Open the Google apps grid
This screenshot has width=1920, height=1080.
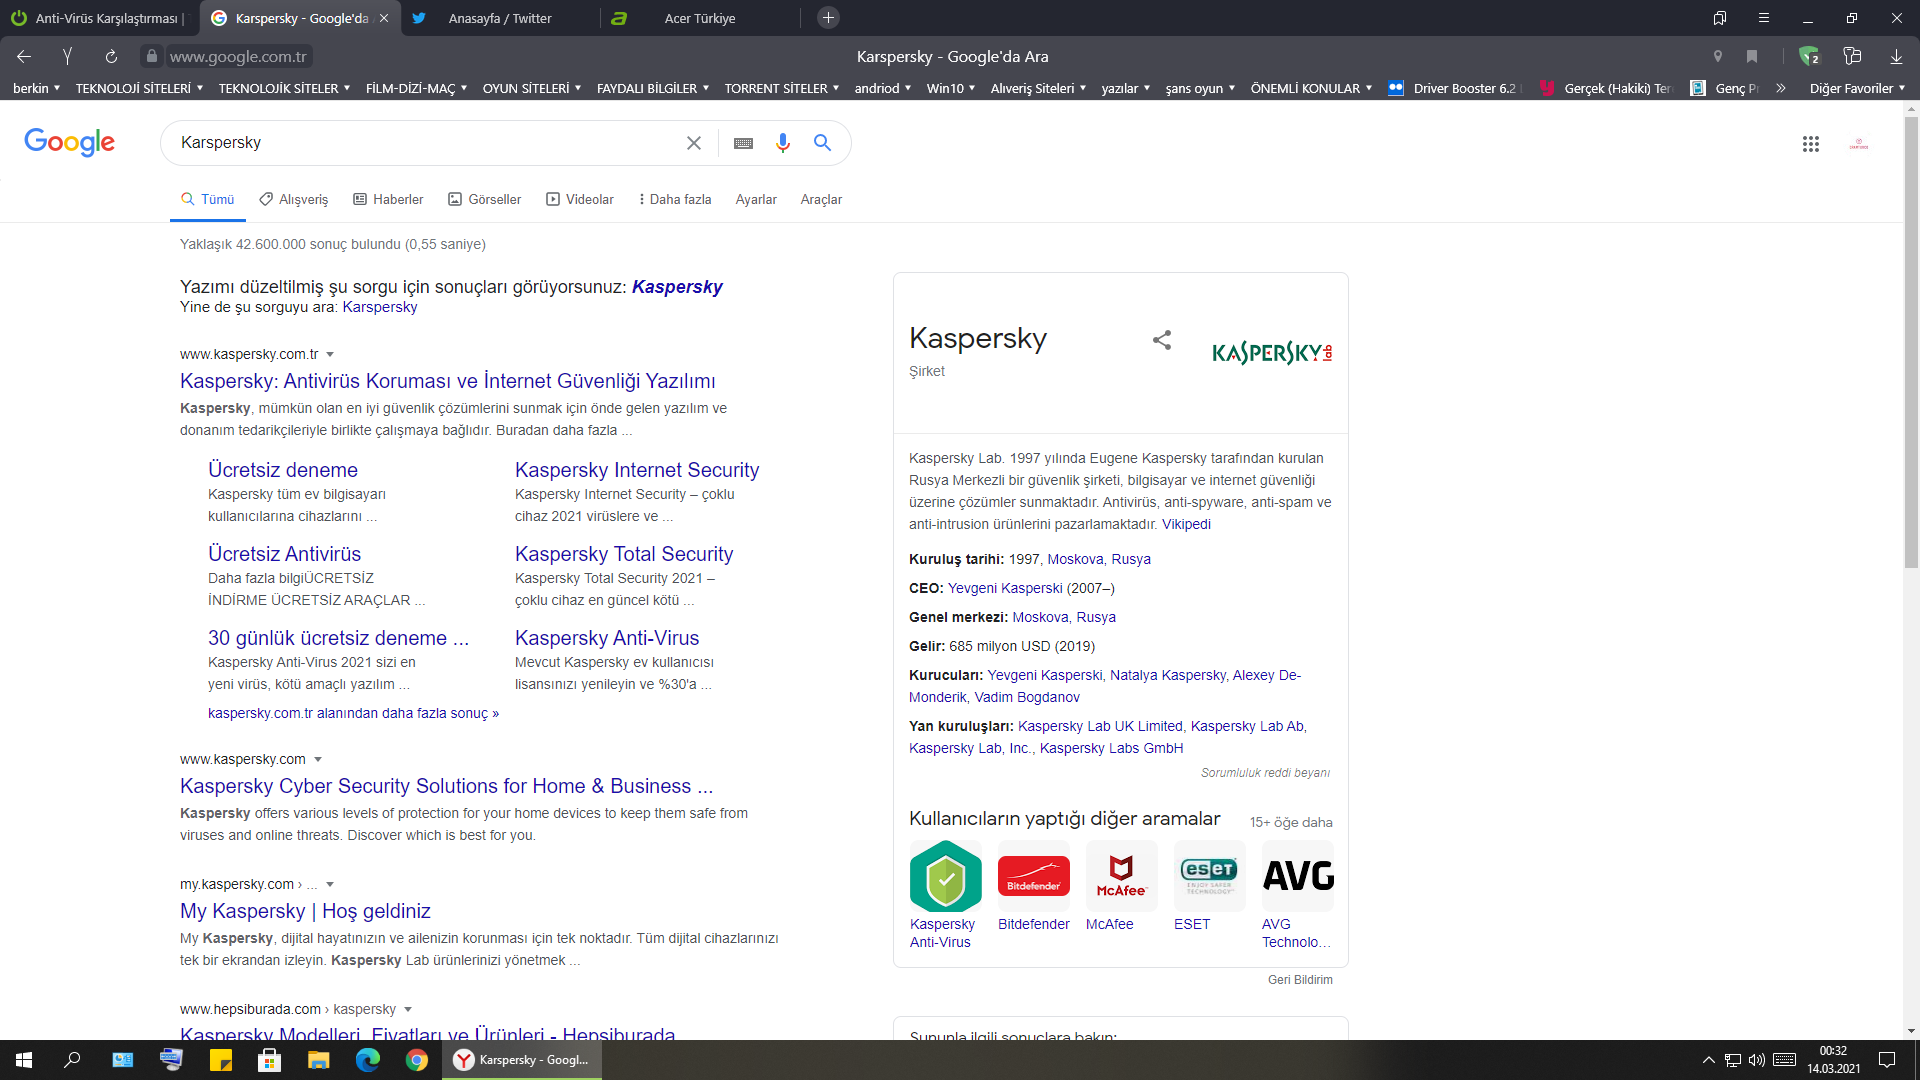pos(1810,144)
